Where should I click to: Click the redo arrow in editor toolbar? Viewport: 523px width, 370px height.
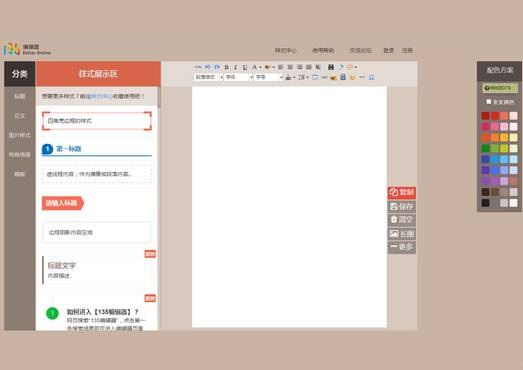click(217, 67)
